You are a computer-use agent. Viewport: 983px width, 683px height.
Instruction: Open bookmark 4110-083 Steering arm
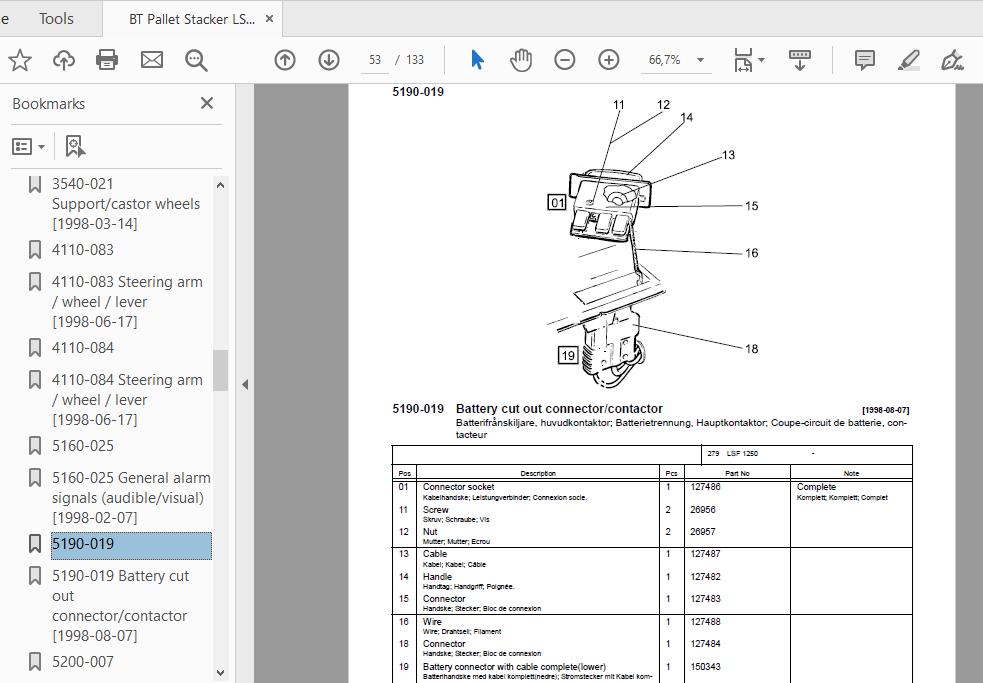click(127, 302)
